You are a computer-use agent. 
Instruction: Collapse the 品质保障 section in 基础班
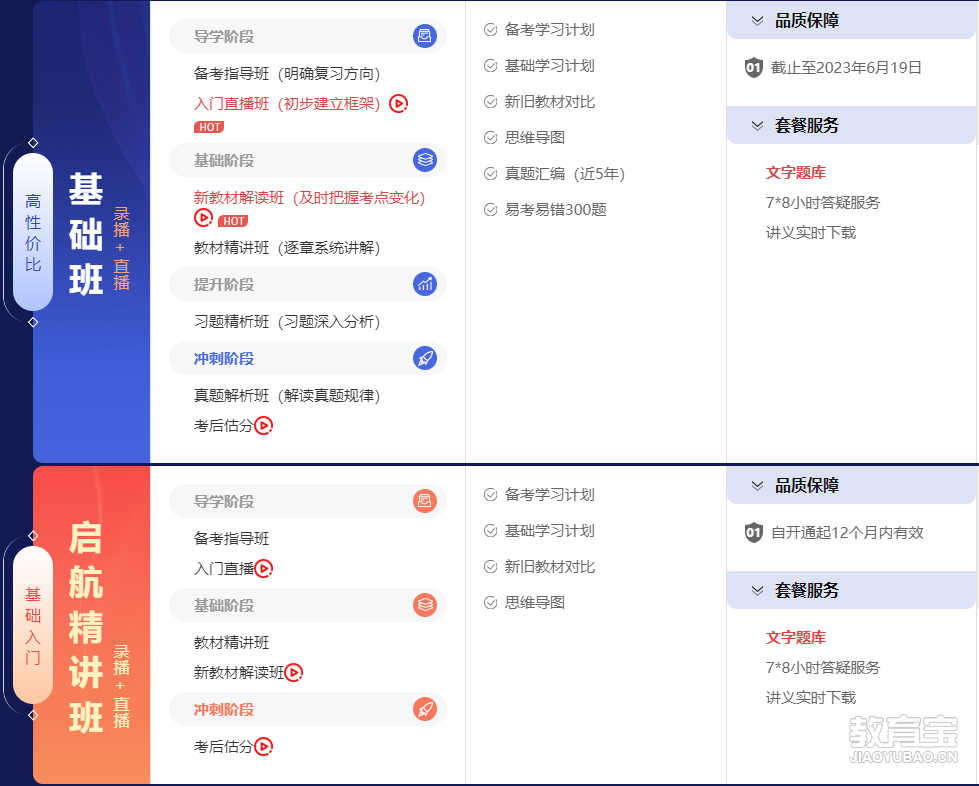(x=757, y=21)
